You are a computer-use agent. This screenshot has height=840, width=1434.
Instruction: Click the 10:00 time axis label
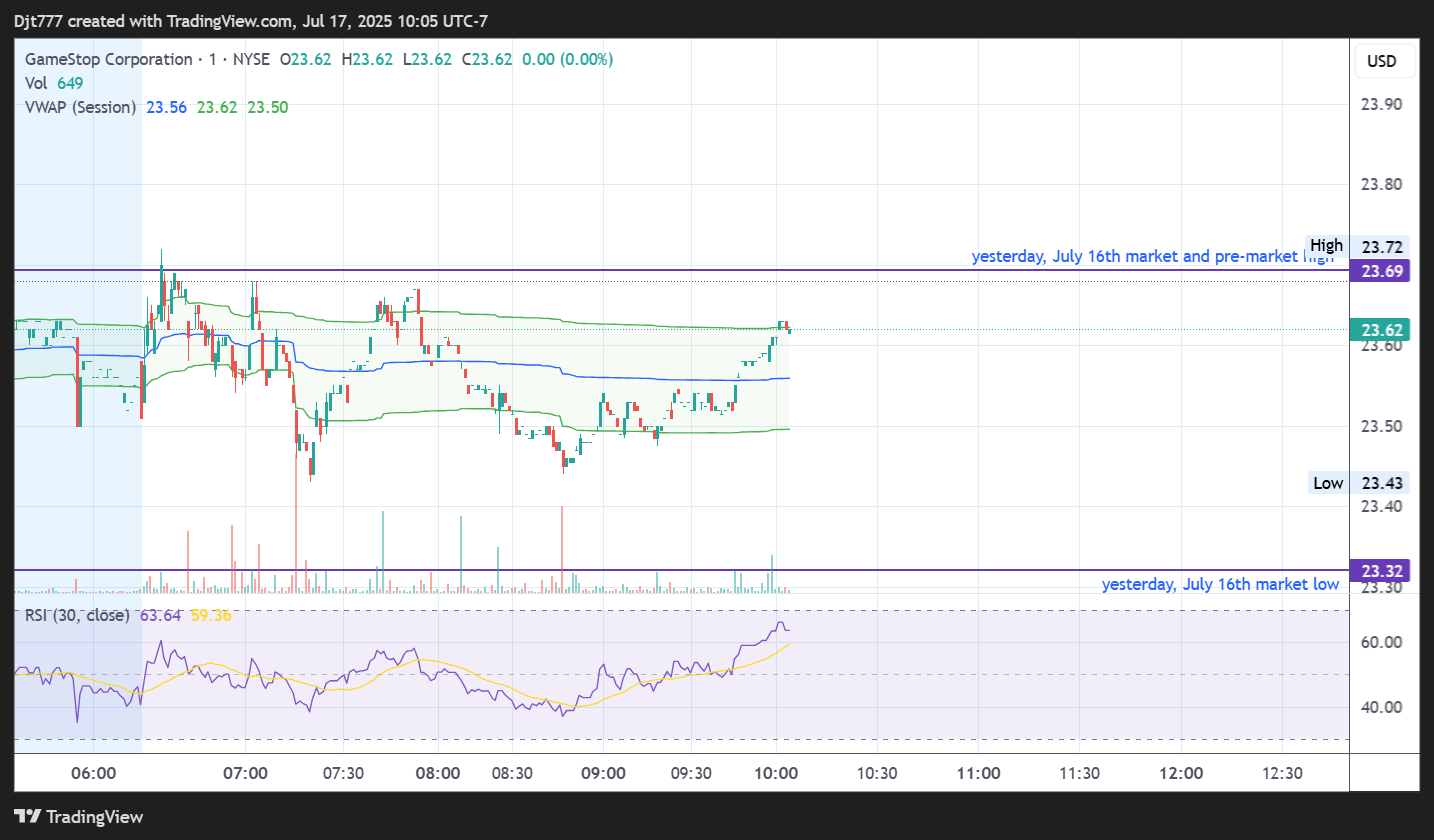(x=776, y=773)
